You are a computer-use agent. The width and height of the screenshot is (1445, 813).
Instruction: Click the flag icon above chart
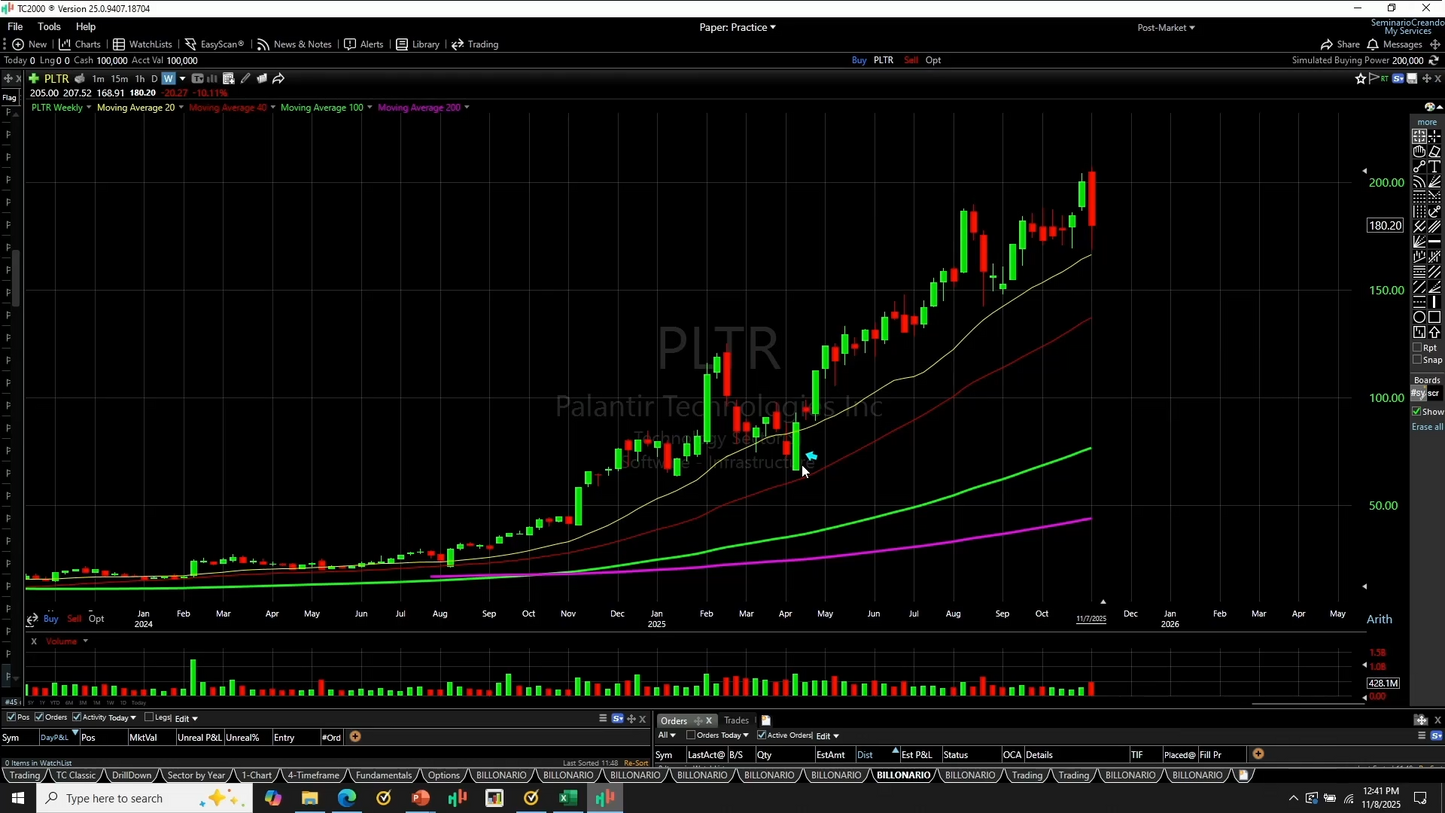pos(1373,79)
